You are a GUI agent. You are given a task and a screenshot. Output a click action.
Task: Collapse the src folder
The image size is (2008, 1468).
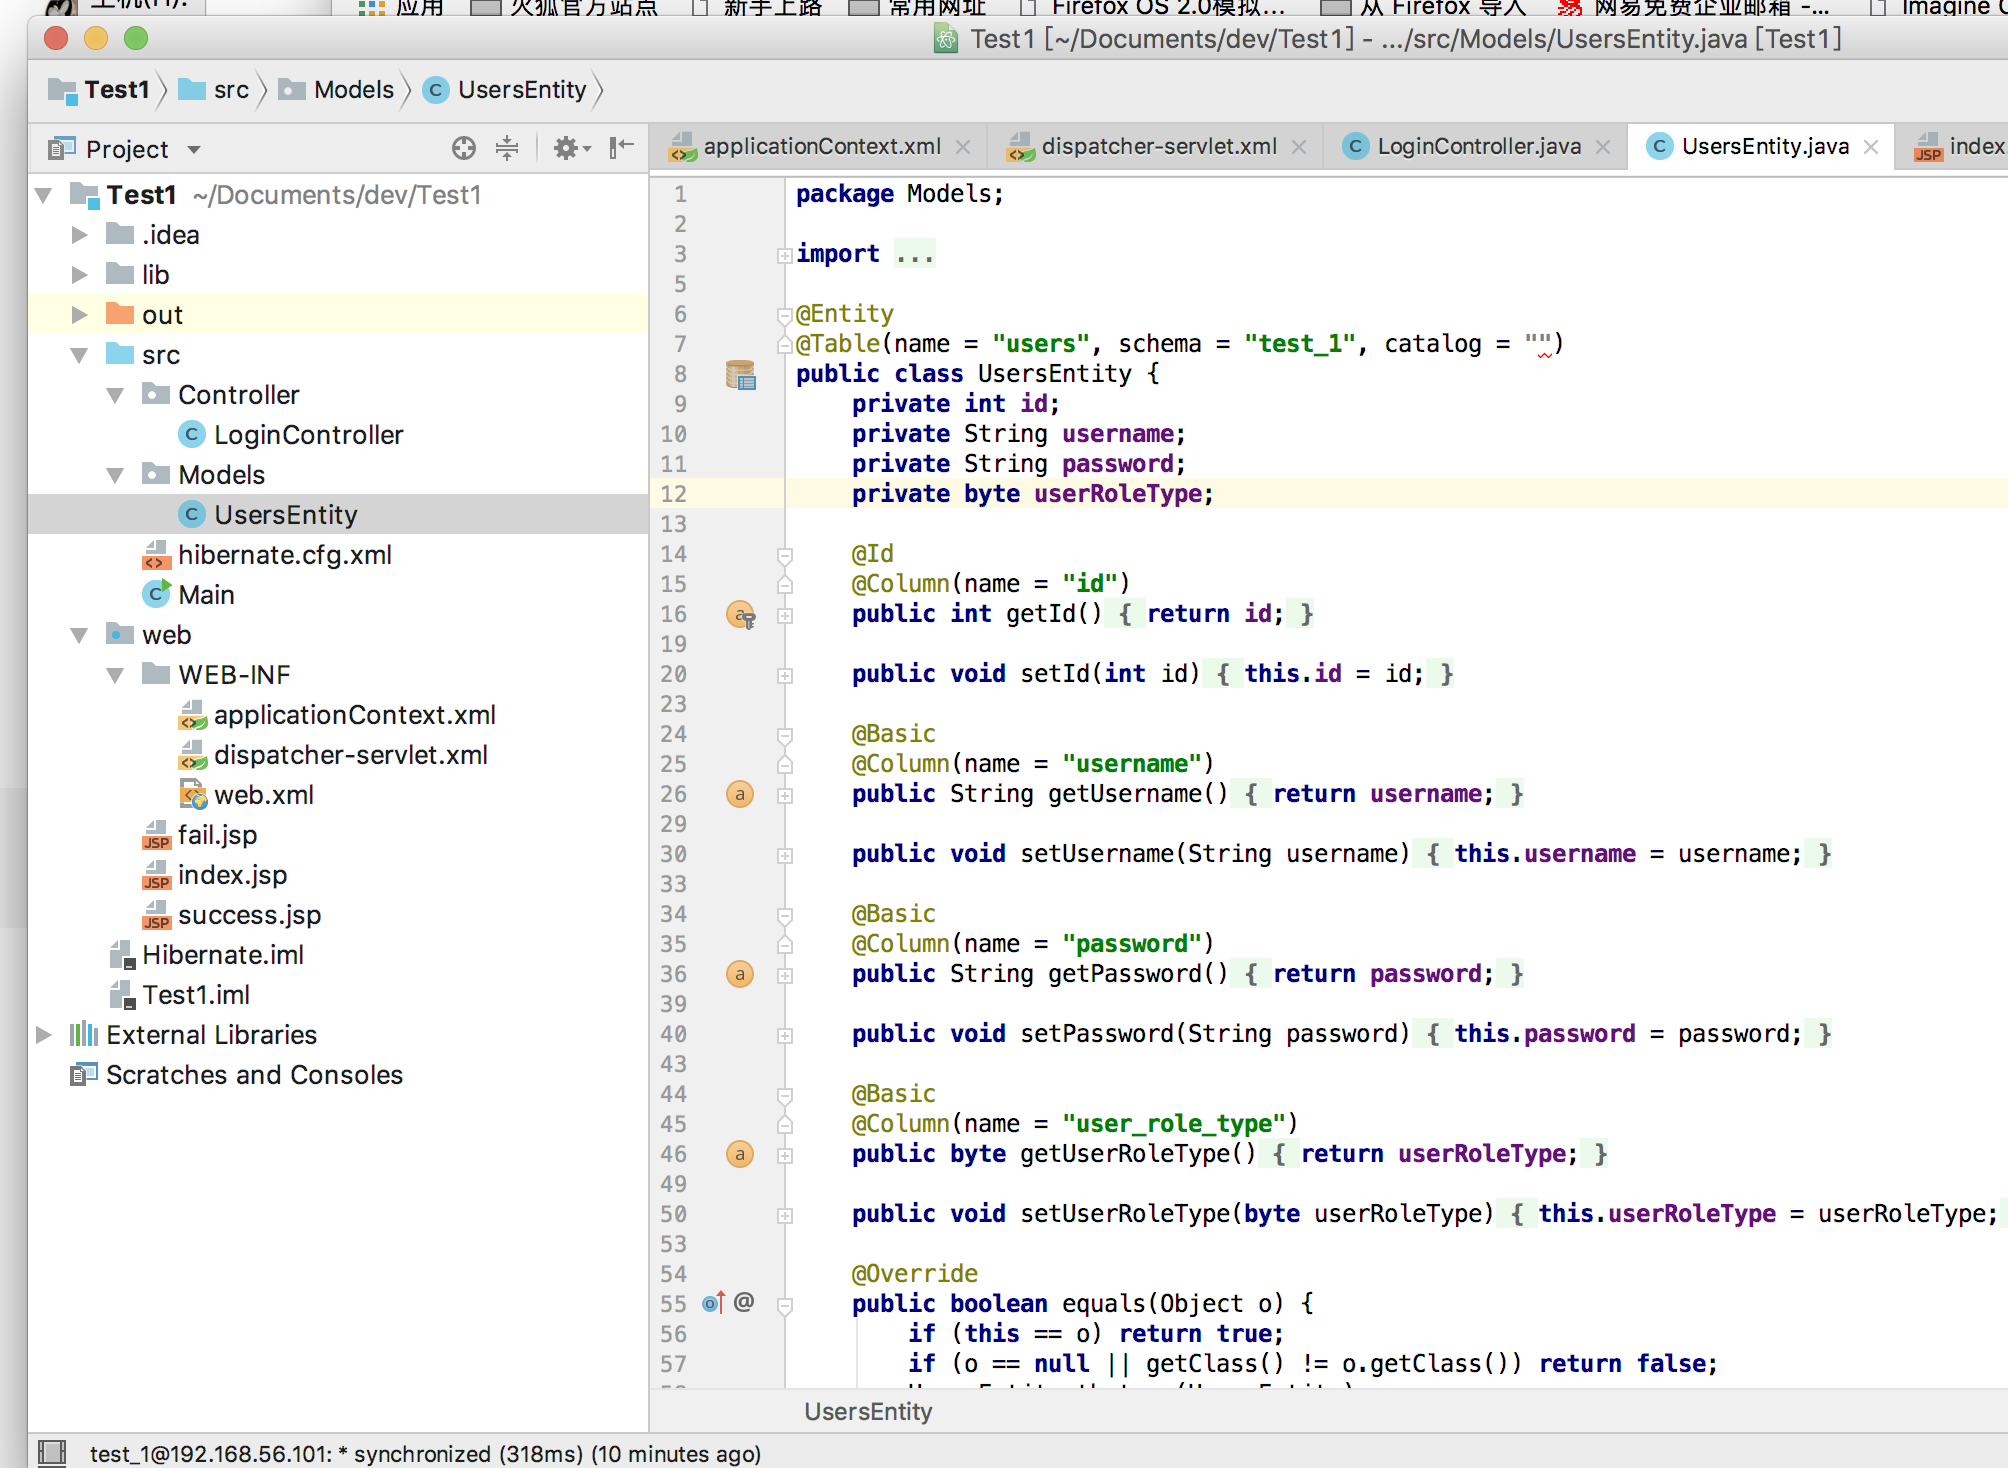point(79,355)
